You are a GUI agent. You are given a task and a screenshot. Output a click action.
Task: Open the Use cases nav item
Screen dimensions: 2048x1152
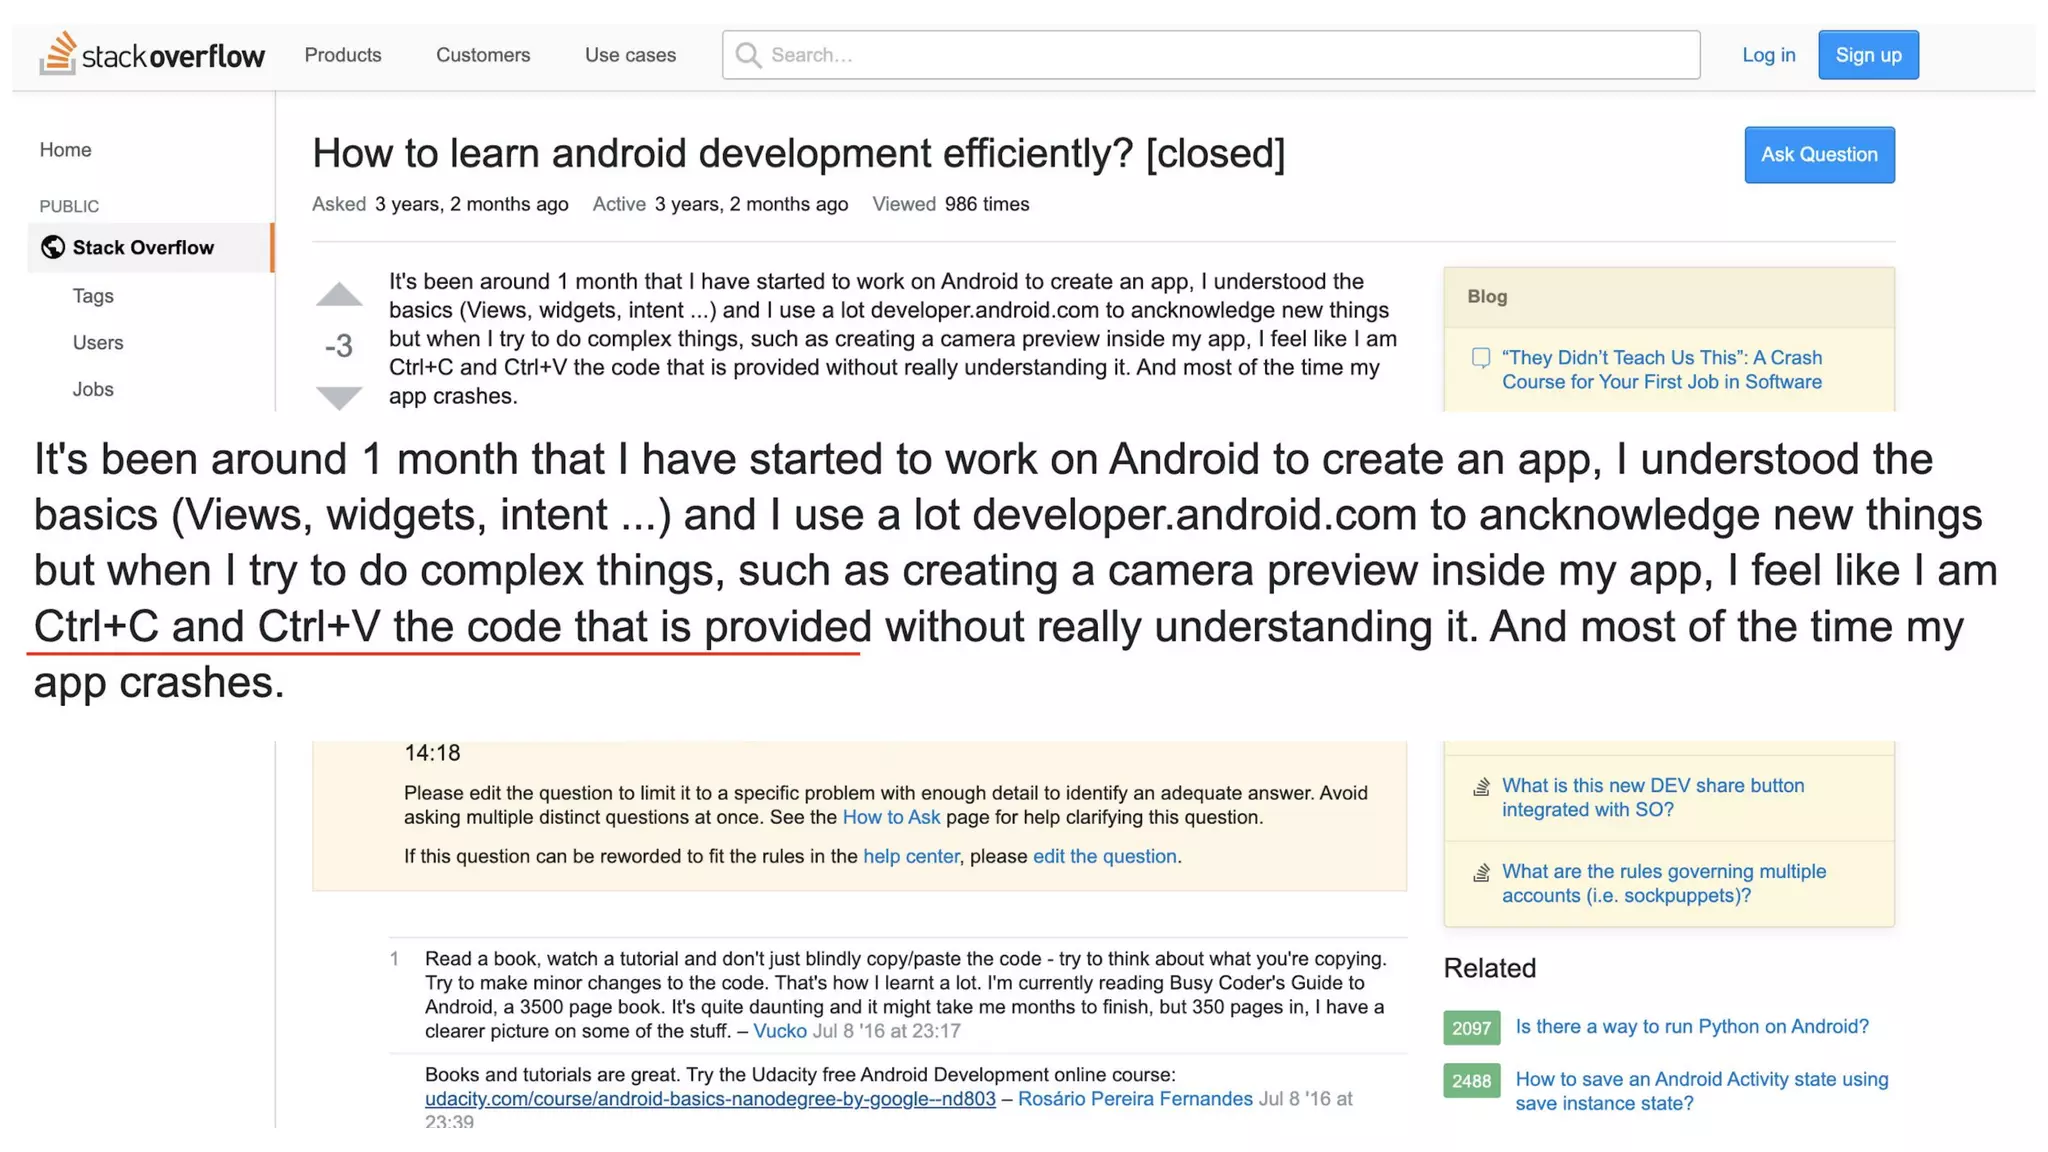[630, 55]
